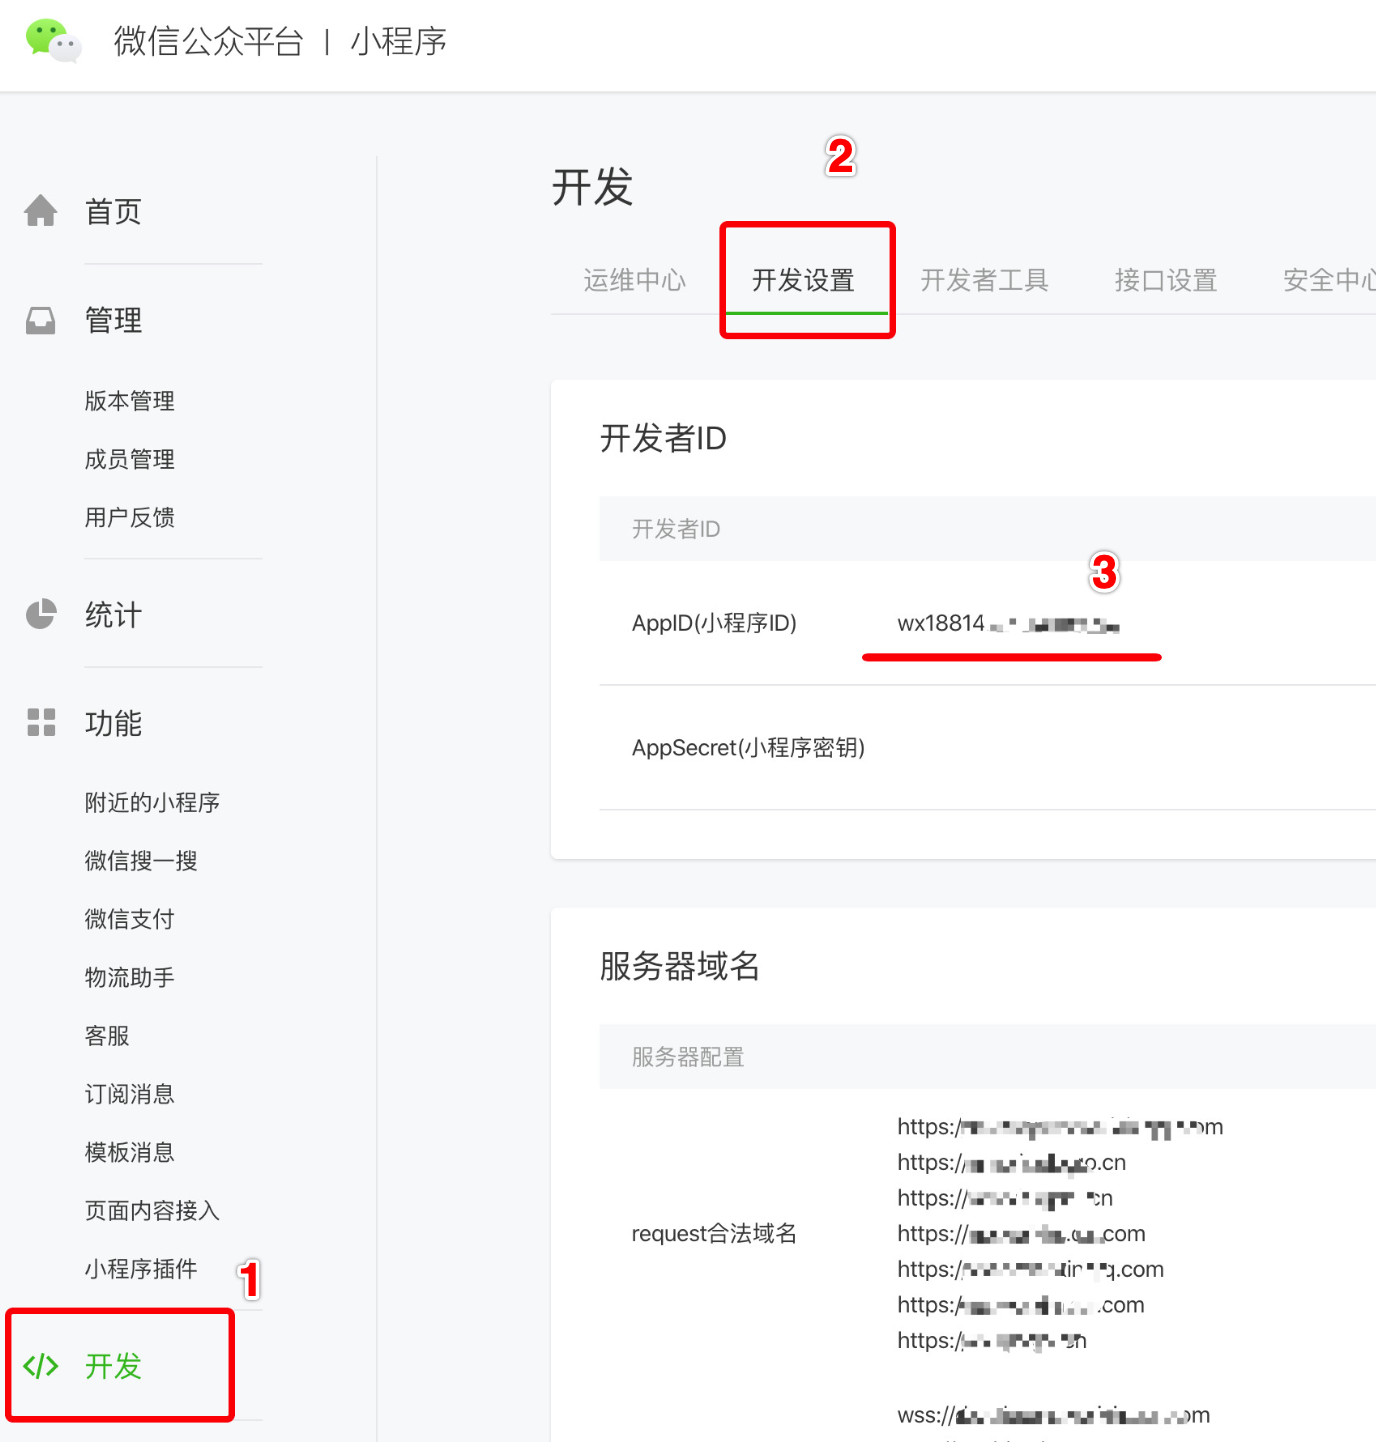Screen dimensions: 1376x1456
Task: Open the 统计 sidebar section
Action: point(113,615)
